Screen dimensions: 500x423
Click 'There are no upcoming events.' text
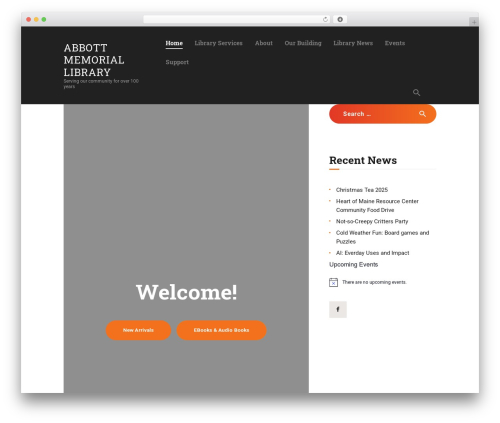[374, 282]
